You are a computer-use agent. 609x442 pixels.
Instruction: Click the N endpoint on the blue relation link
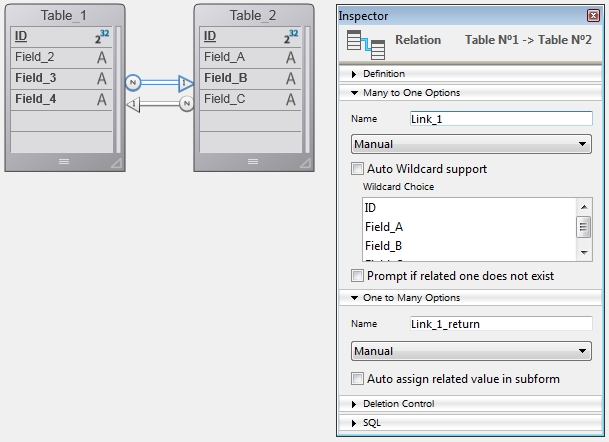[131, 82]
